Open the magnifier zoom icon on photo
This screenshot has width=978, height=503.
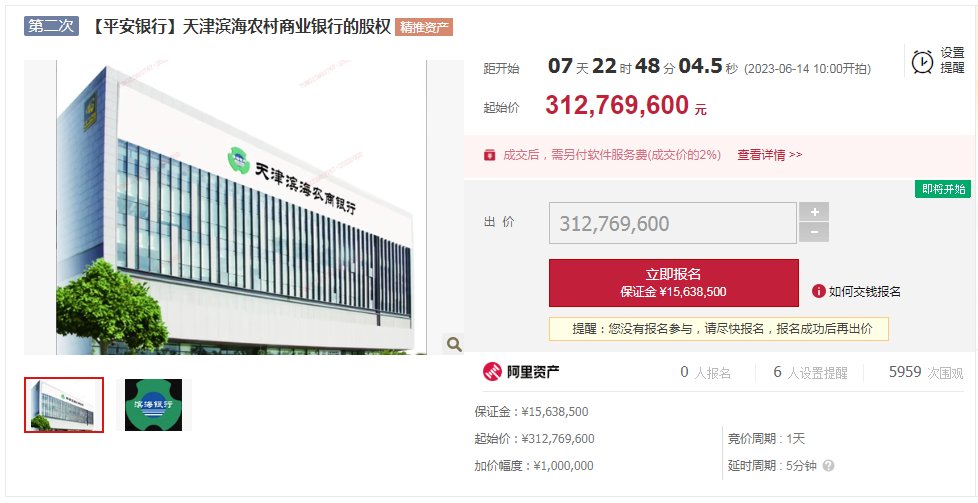(x=454, y=344)
